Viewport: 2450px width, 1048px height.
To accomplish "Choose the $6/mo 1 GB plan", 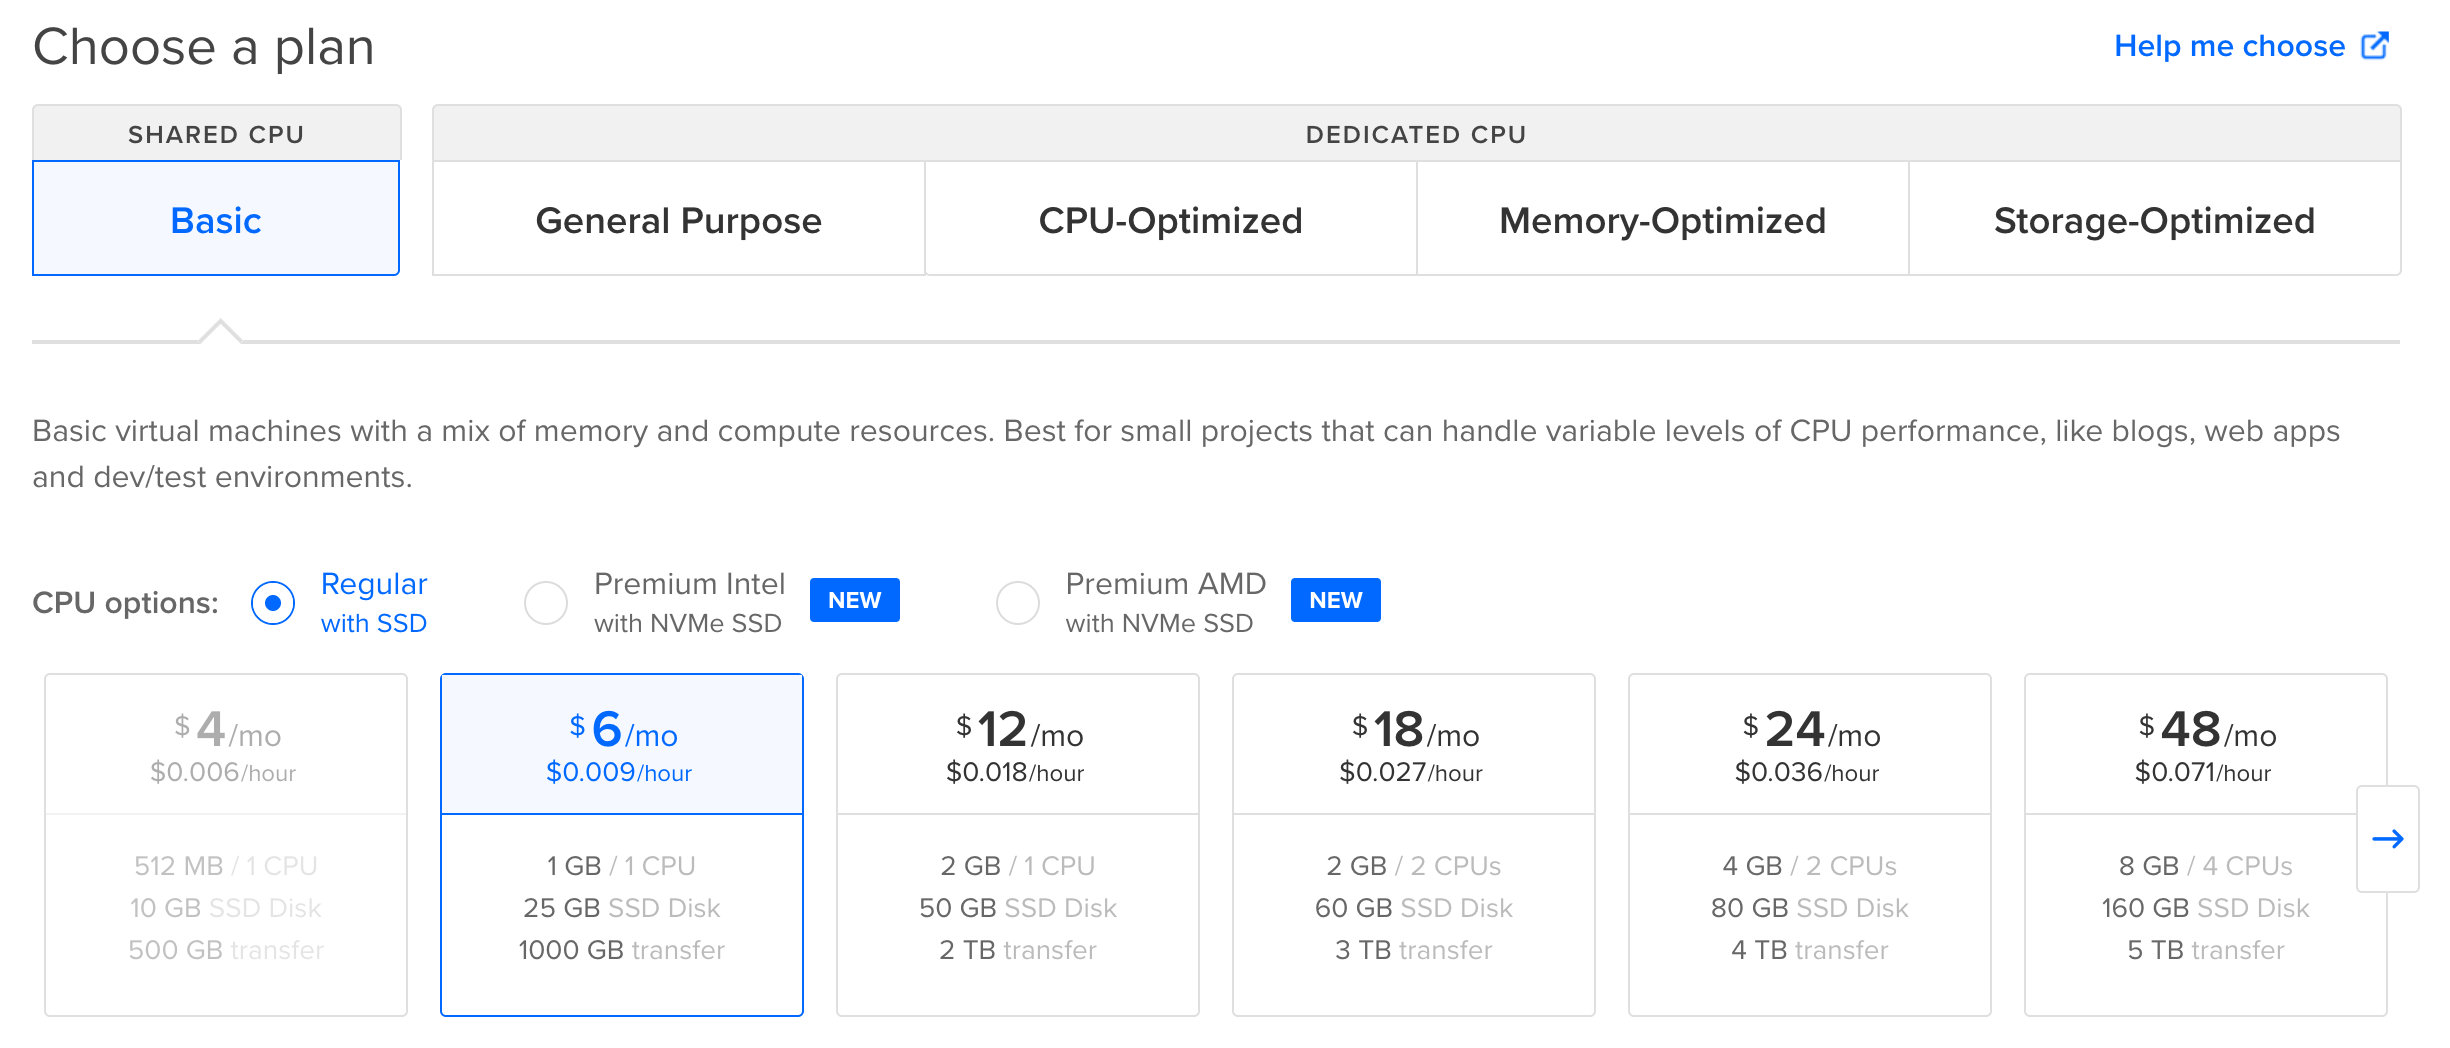I will (622, 845).
